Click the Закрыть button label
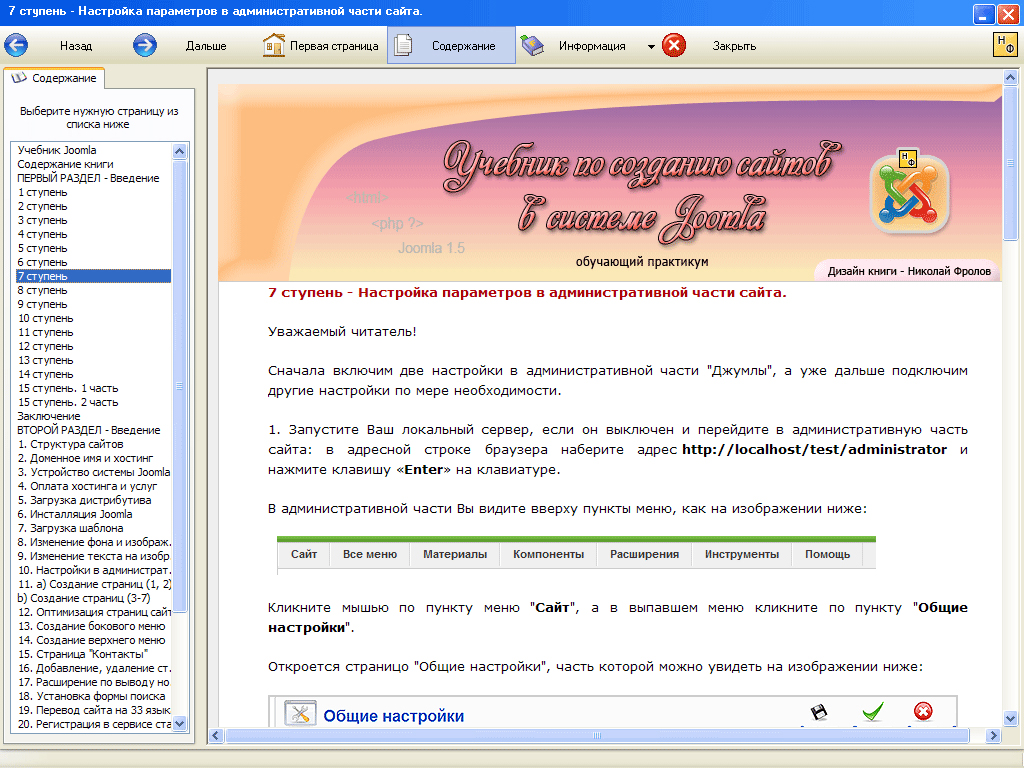1024x768 pixels. 734,46
